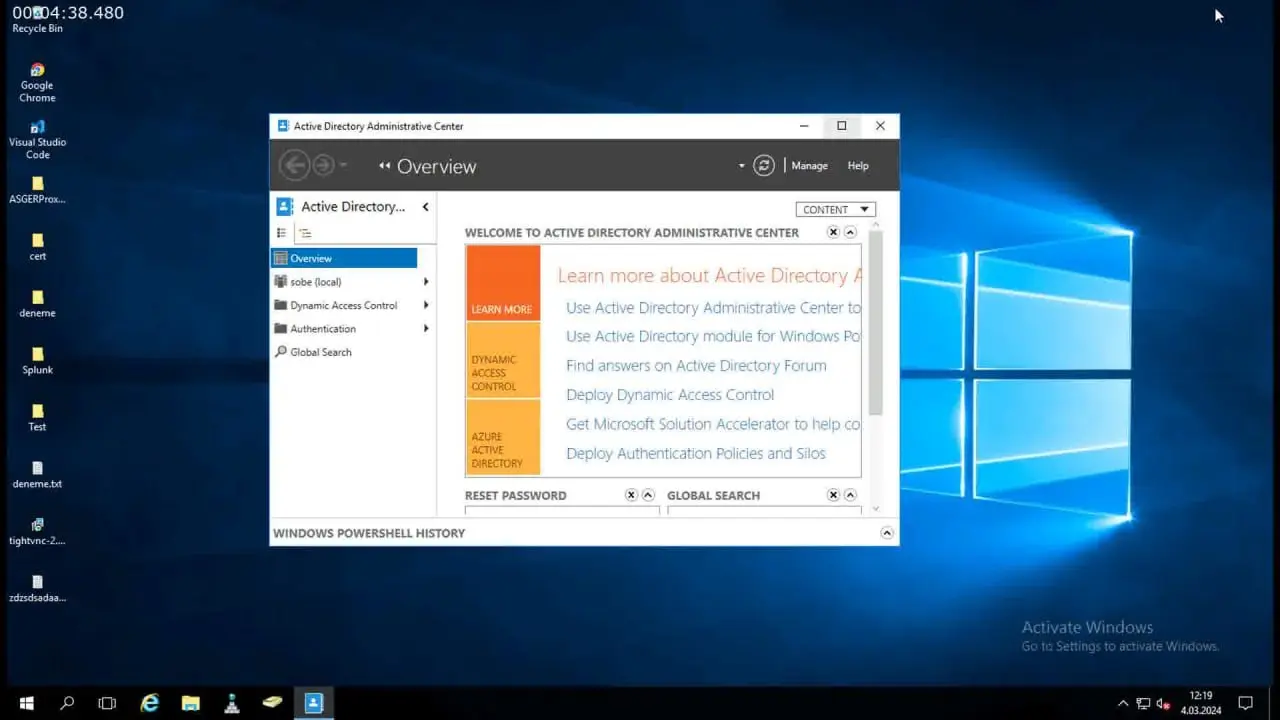Image resolution: width=1280 pixels, height=720 pixels.
Task: Open taskbar search
Action: pos(67,703)
